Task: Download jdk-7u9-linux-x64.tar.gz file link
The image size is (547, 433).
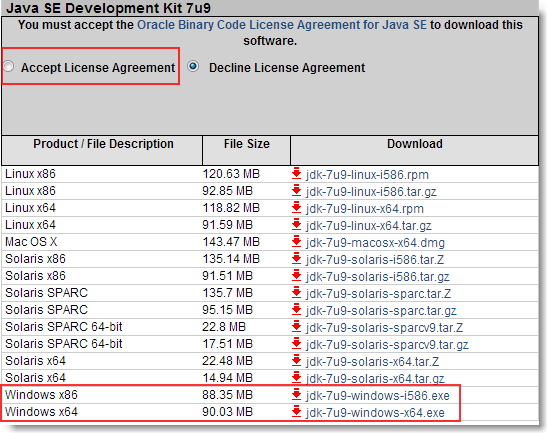Action: [369, 226]
